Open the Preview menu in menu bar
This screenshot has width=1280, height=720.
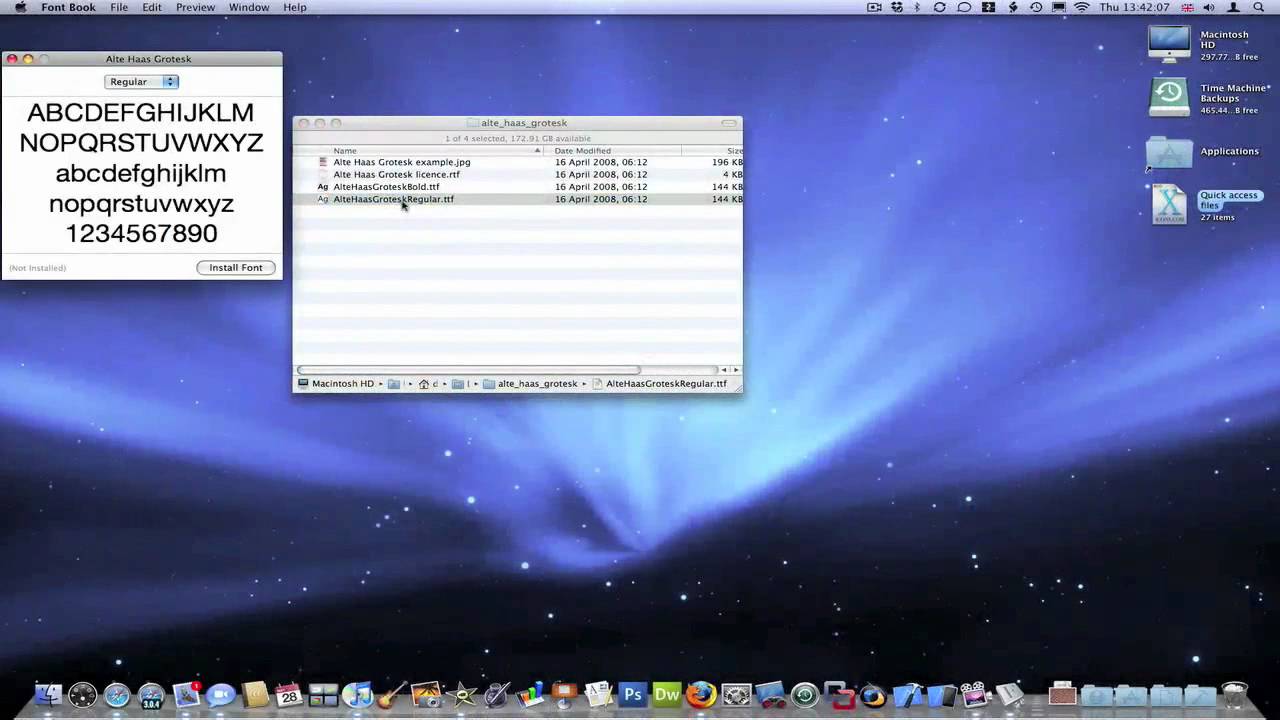(x=195, y=7)
